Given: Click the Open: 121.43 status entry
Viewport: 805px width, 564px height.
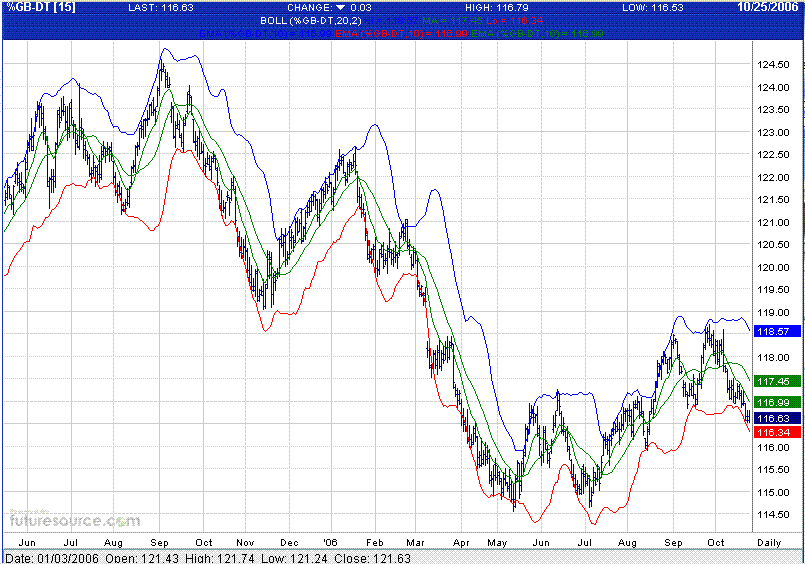Looking at the screenshot, I should pos(142,558).
